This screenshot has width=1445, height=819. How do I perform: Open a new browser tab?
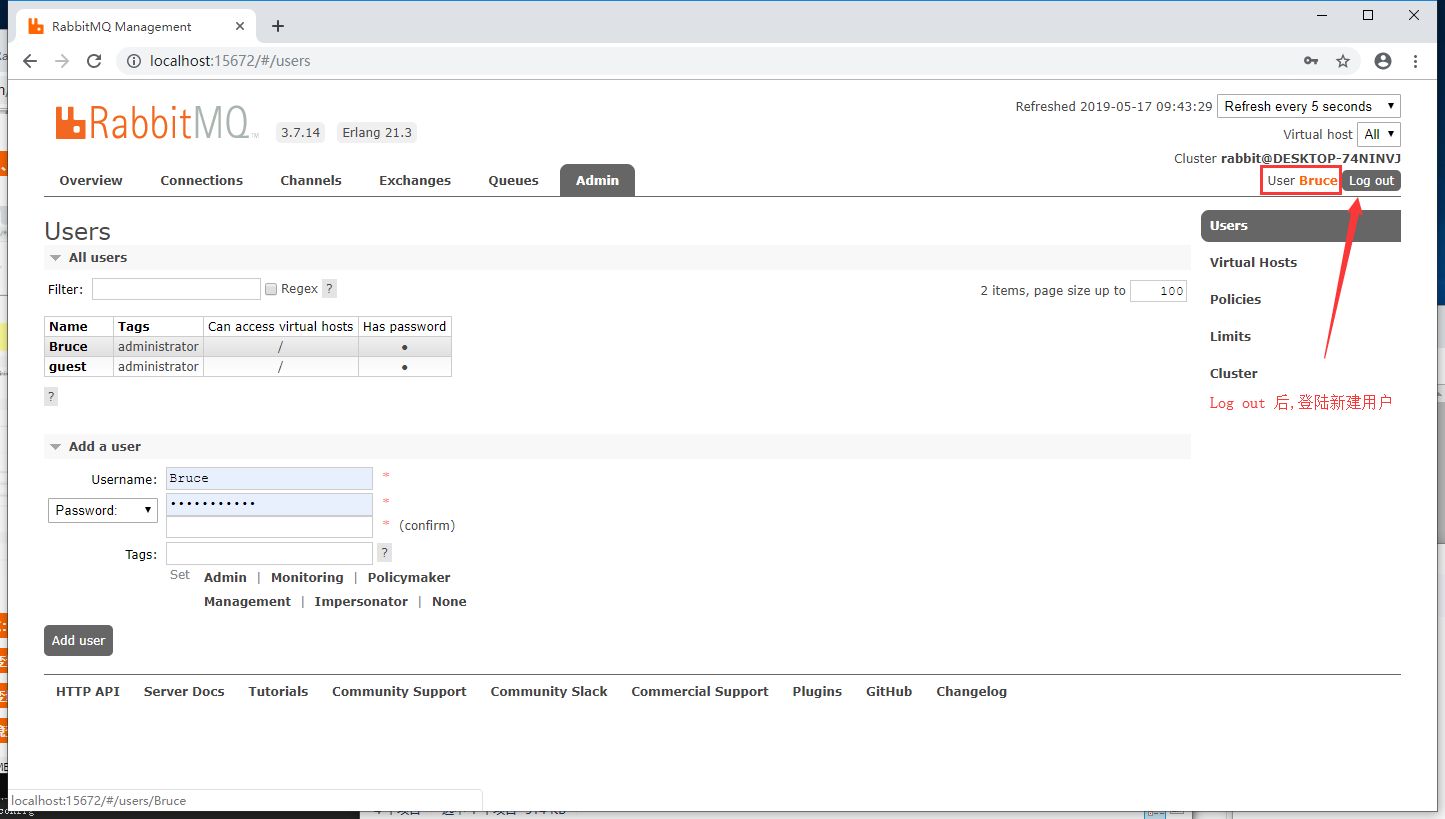coord(278,26)
